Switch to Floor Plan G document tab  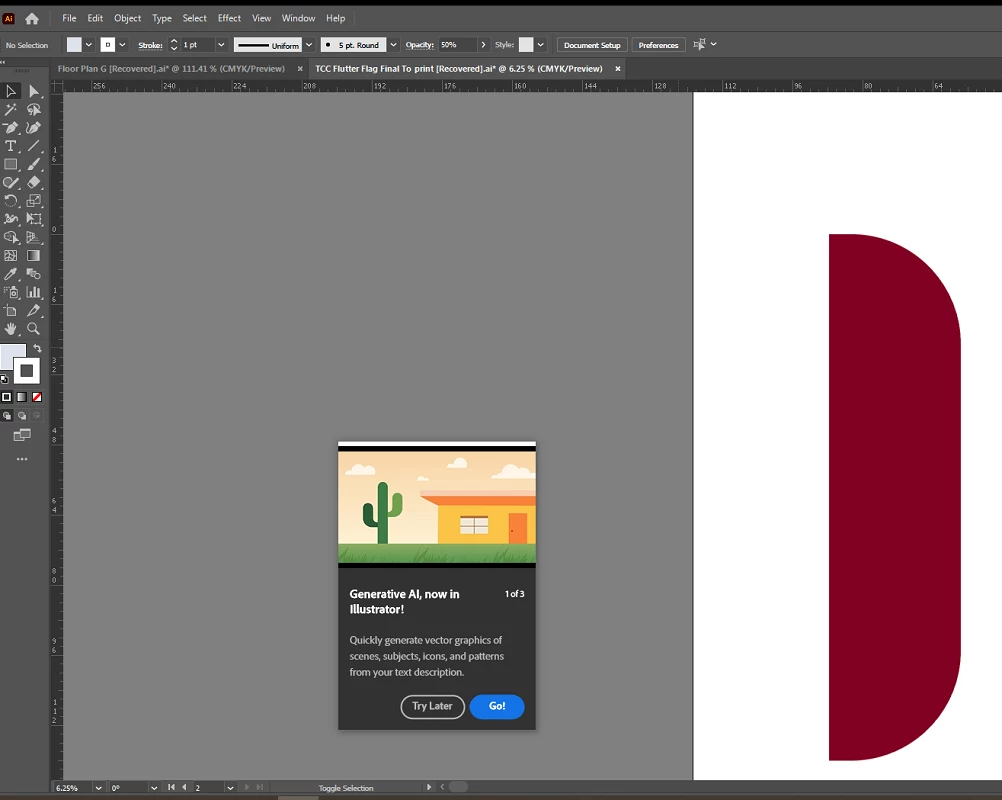[x=171, y=68]
